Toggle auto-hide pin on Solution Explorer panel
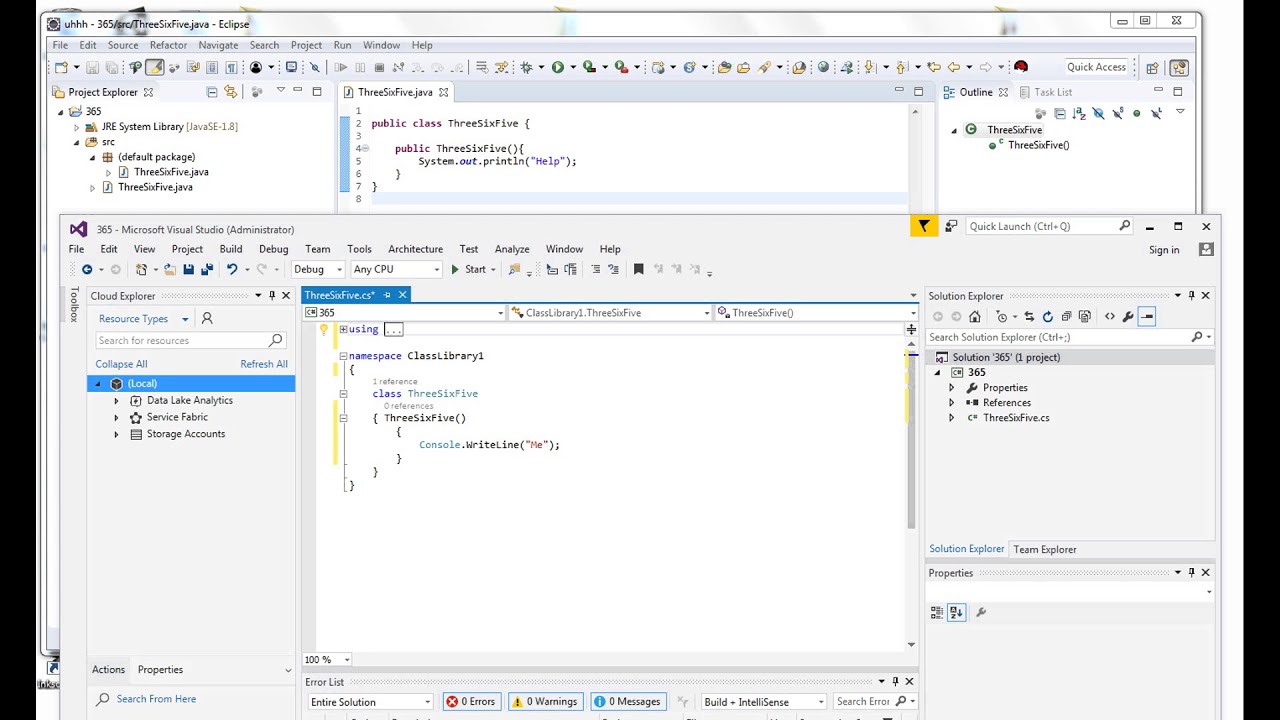Screen dimensions: 1280x720 pos(1191,295)
